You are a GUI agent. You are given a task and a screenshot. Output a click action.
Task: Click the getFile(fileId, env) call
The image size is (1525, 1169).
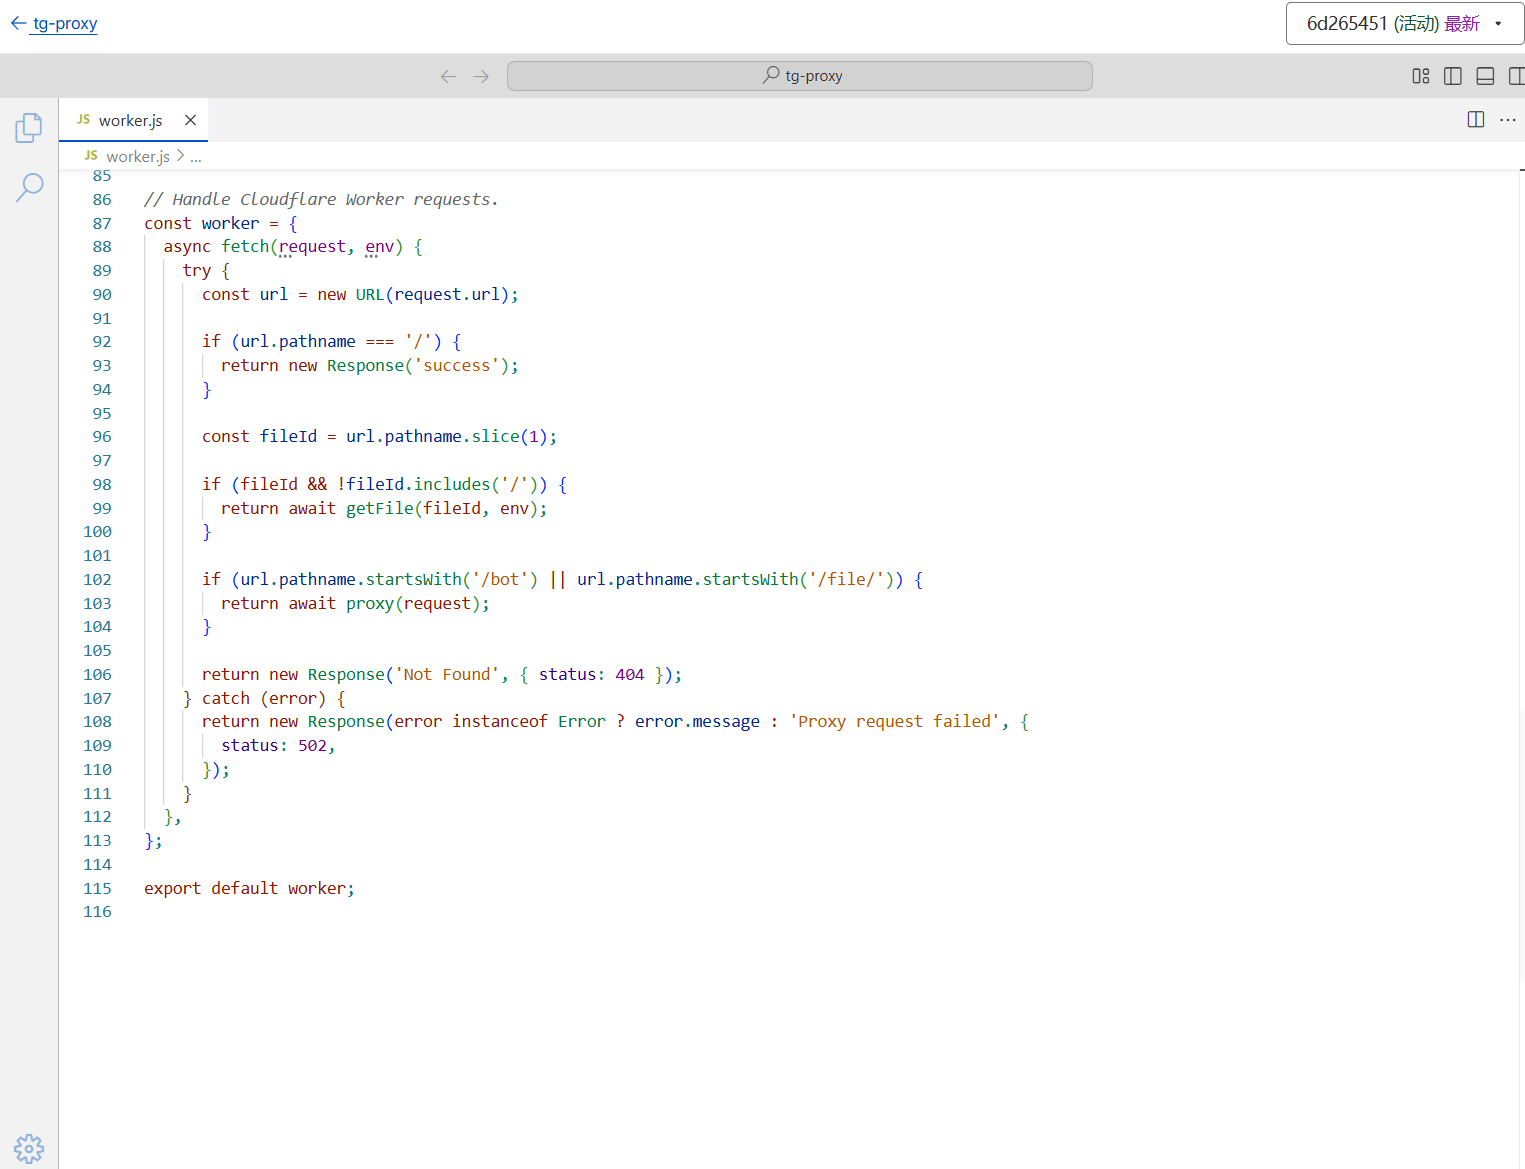point(444,508)
